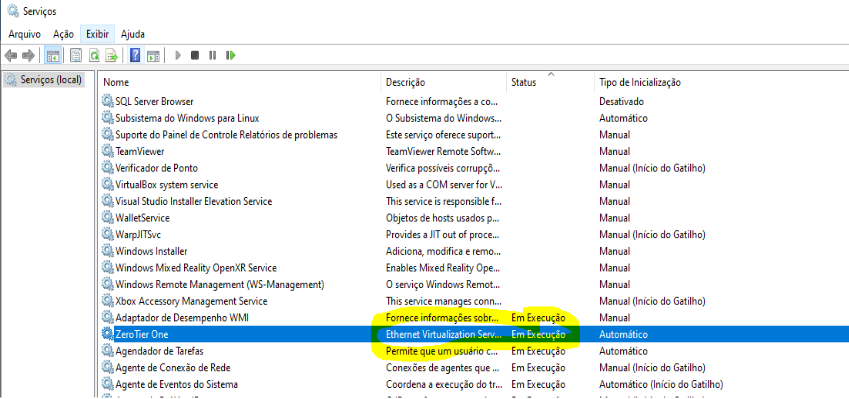The width and height of the screenshot is (849, 399).
Task: Click the gear icon beside WalletService
Action: [x=108, y=218]
